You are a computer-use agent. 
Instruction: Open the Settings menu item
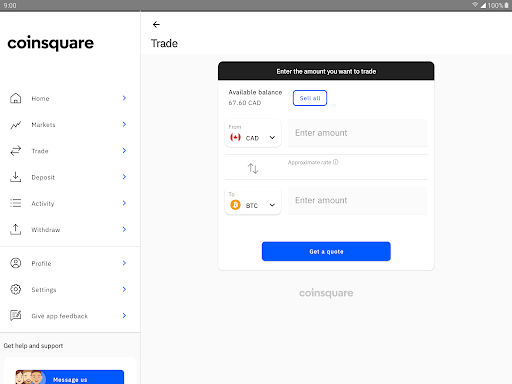tap(70, 289)
